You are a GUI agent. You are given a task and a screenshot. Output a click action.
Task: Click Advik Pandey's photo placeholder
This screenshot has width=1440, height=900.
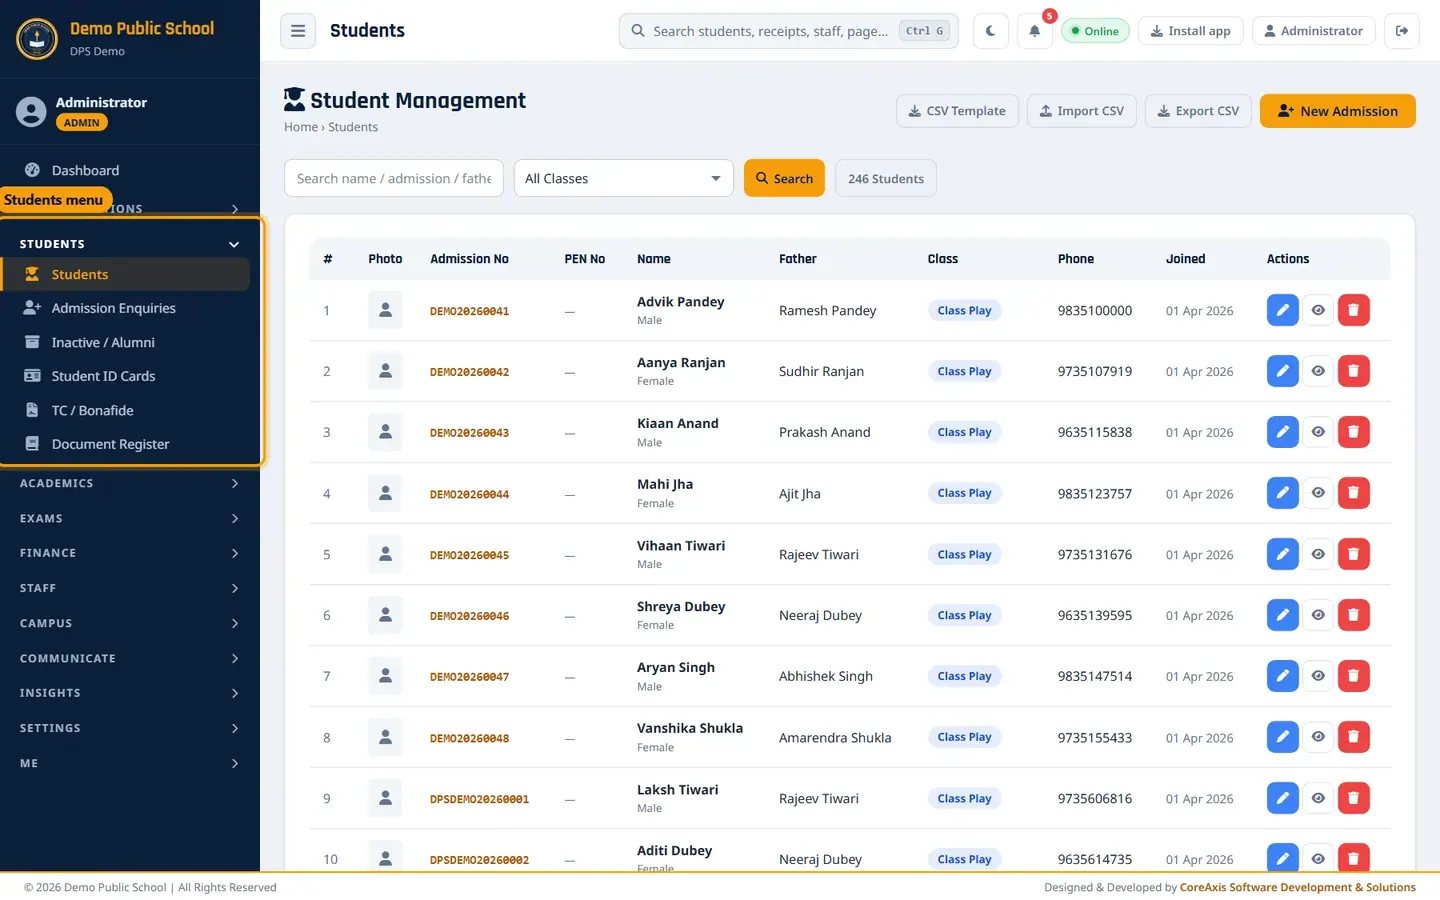point(385,310)
